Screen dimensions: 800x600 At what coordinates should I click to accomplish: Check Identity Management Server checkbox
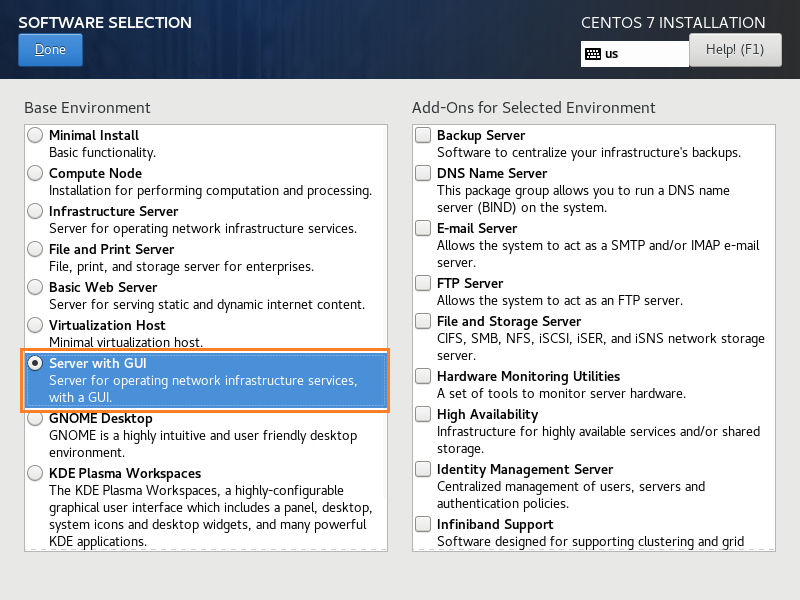[423, 469]
